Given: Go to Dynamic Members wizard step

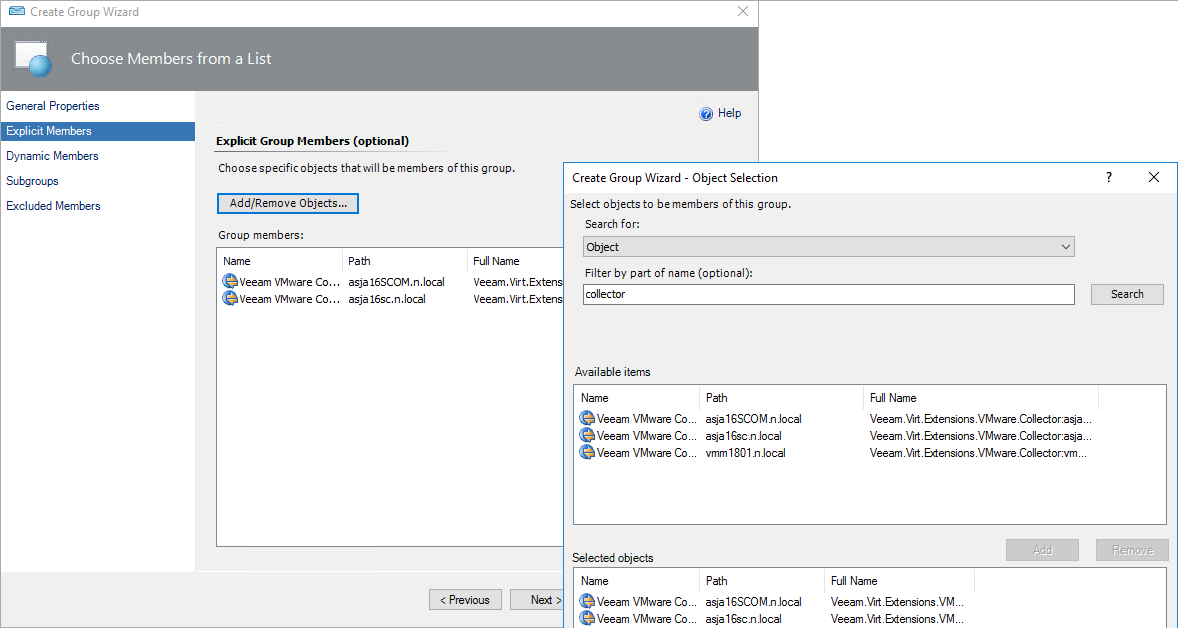Looking at the screenshot, I should 52,155.
